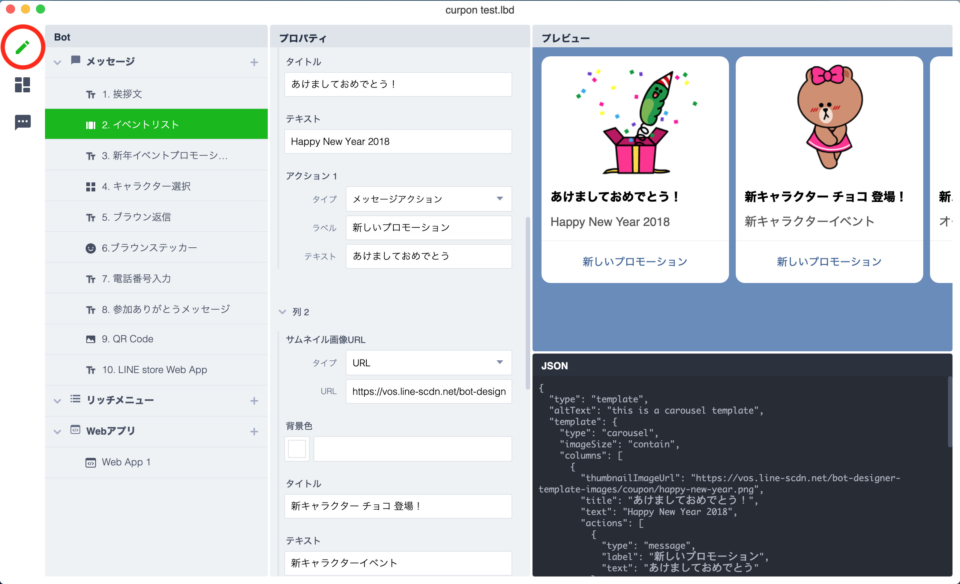Screen dimensions: 960x584
Task: Click the Bot panel header
Action: click(156, 37)
